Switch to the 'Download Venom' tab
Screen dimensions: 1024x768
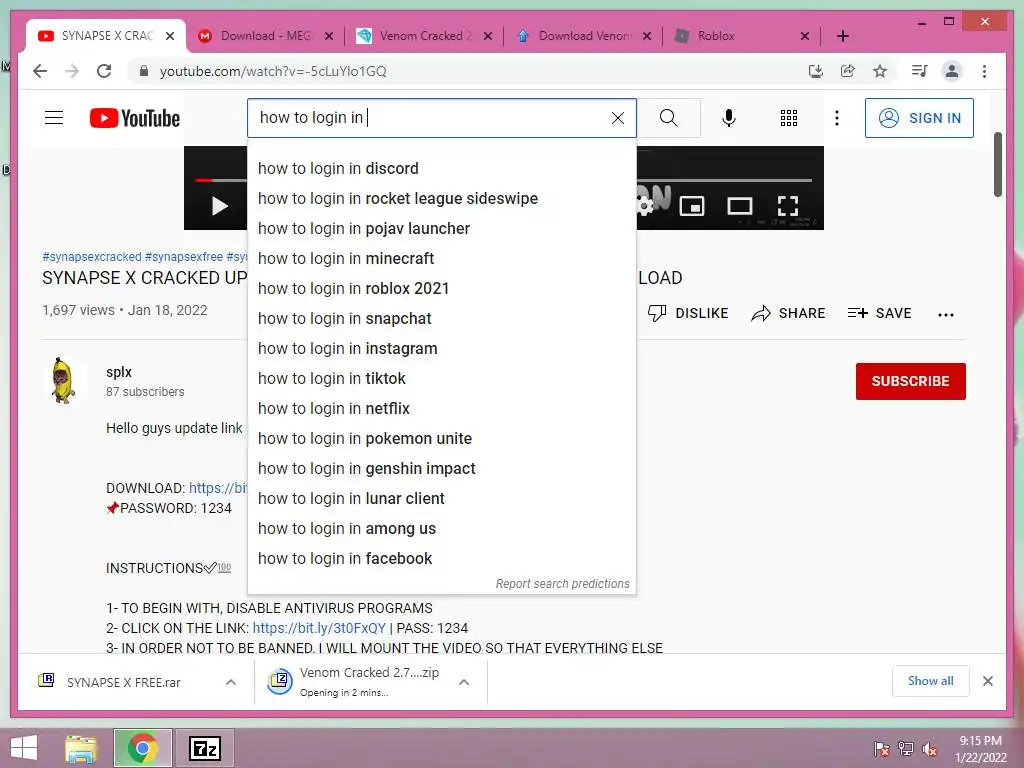[x=584, y=36]
